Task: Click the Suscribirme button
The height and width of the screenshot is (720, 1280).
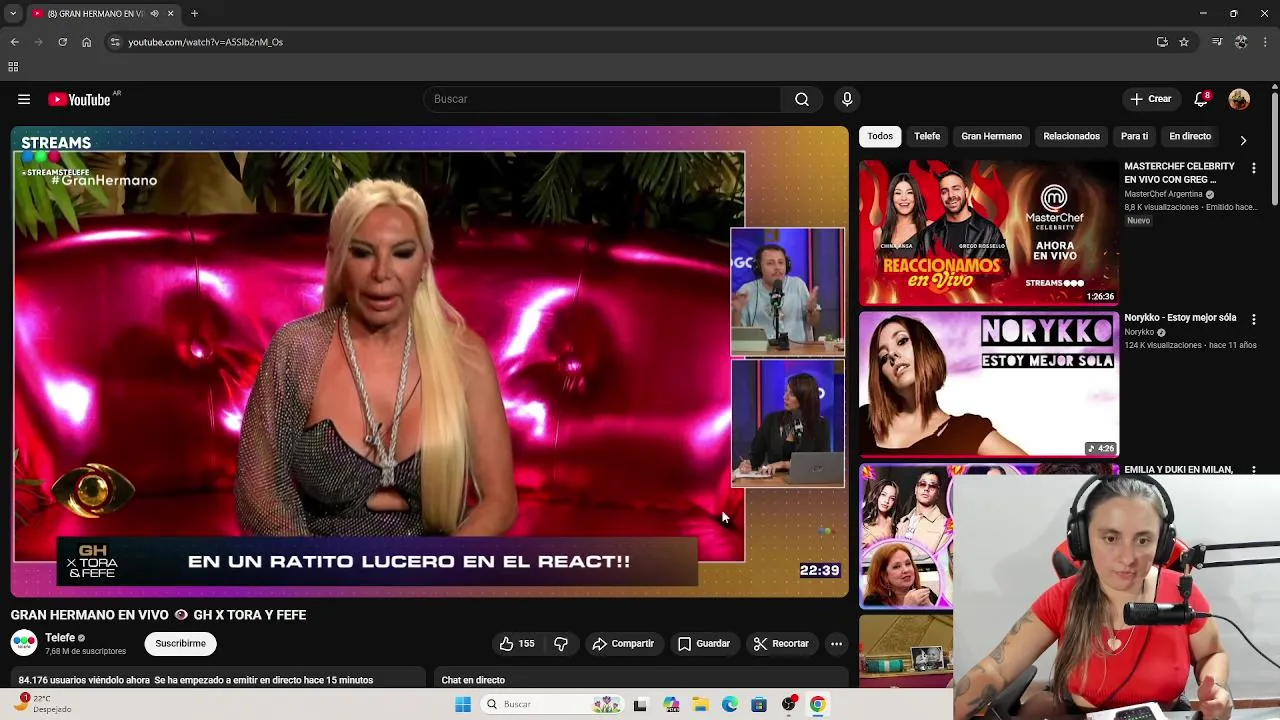Action: [x=180, y=644]
